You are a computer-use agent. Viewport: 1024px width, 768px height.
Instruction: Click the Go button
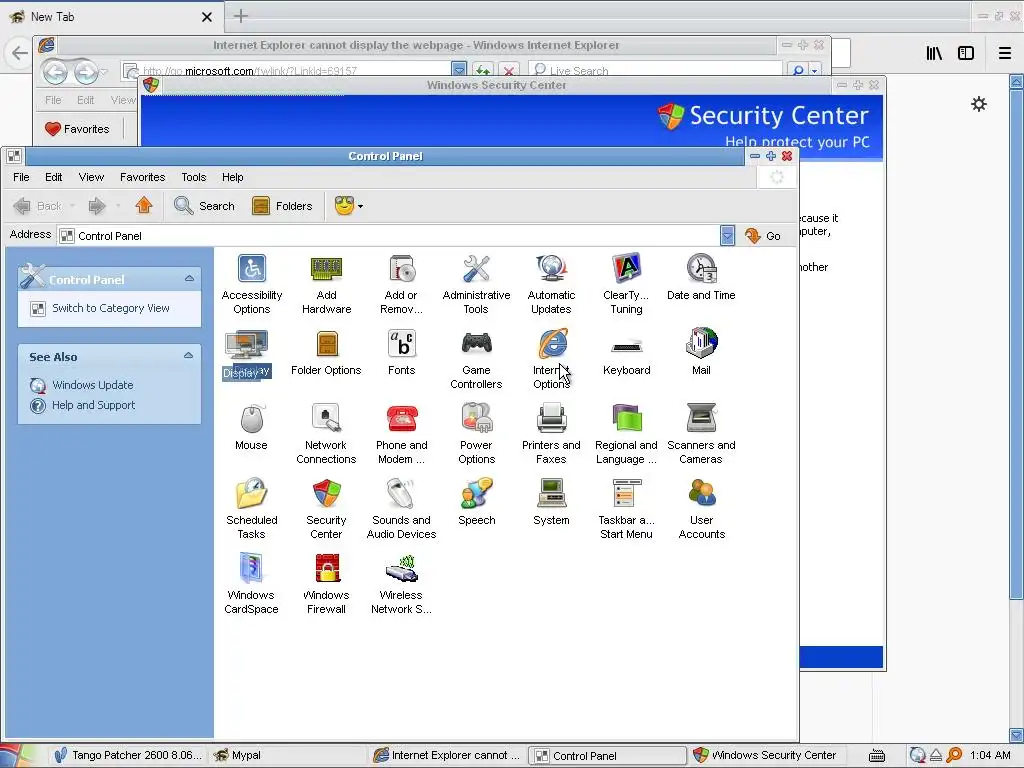pos(763,236)
